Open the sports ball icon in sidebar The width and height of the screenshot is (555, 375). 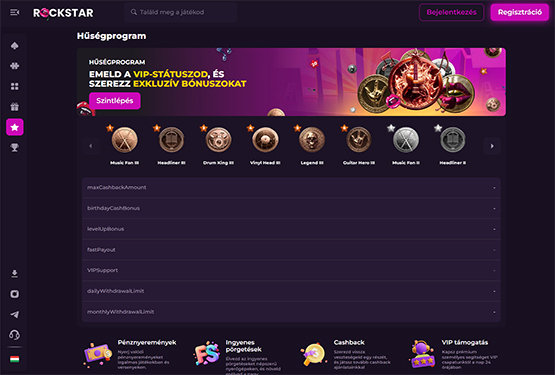pos(15,66)
